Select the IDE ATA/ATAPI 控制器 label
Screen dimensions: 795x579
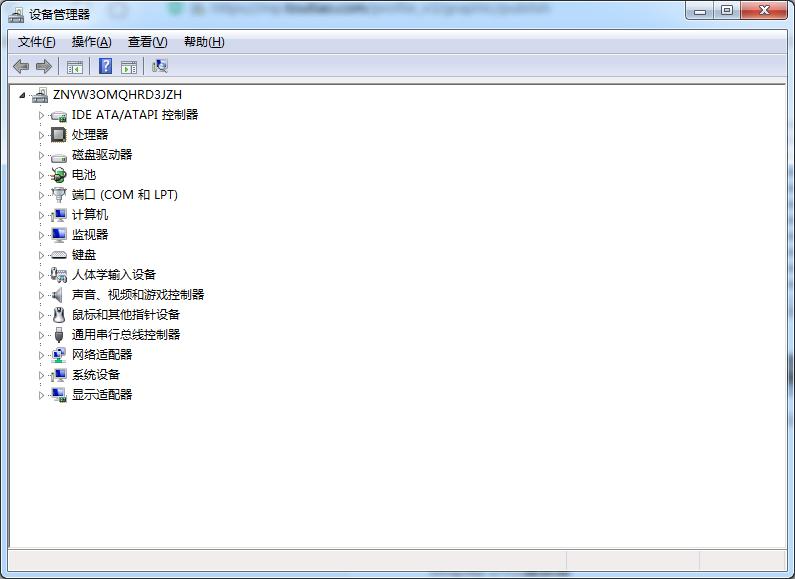pyautogui.click(x=135, y=115)
